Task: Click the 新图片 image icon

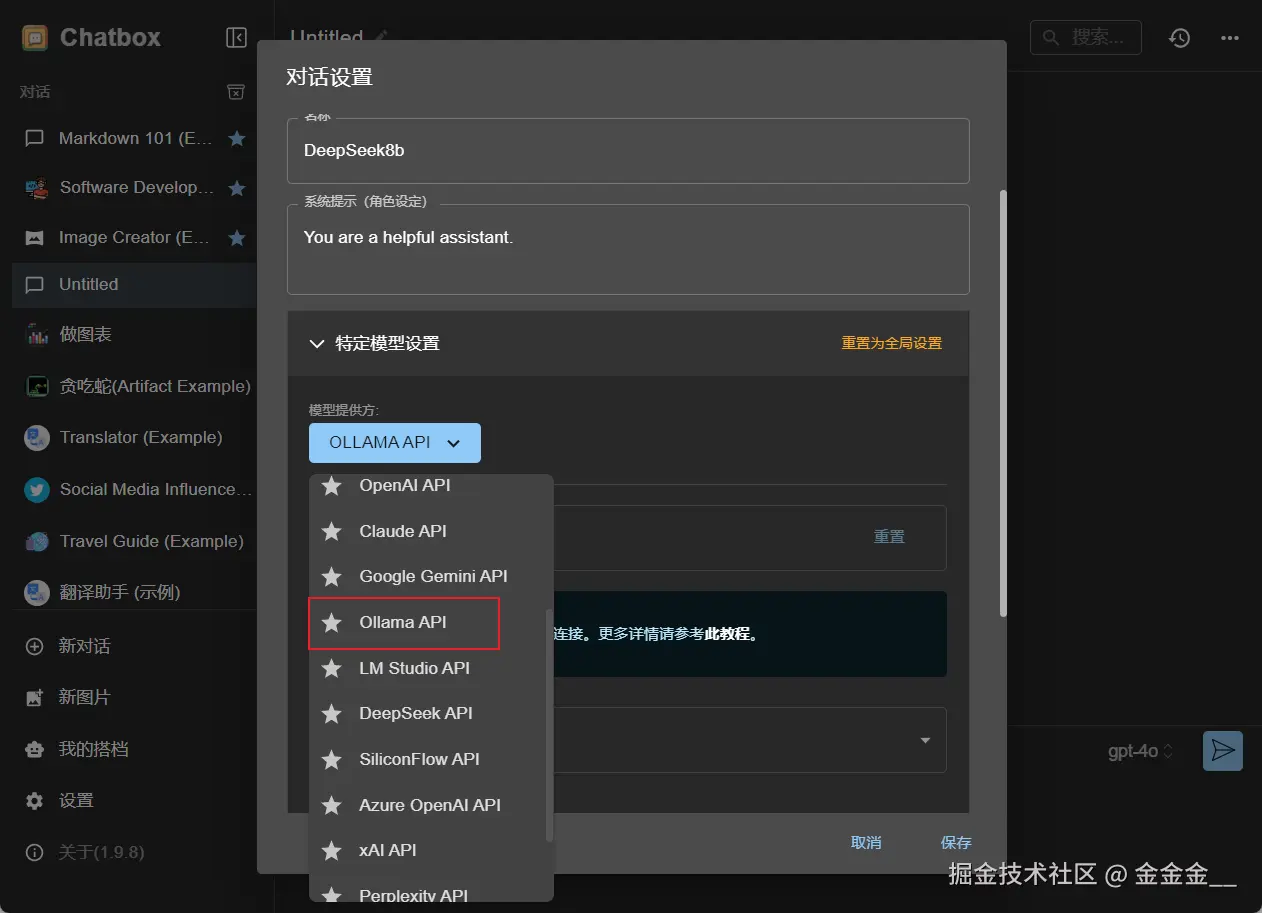Action: (35, 698)
